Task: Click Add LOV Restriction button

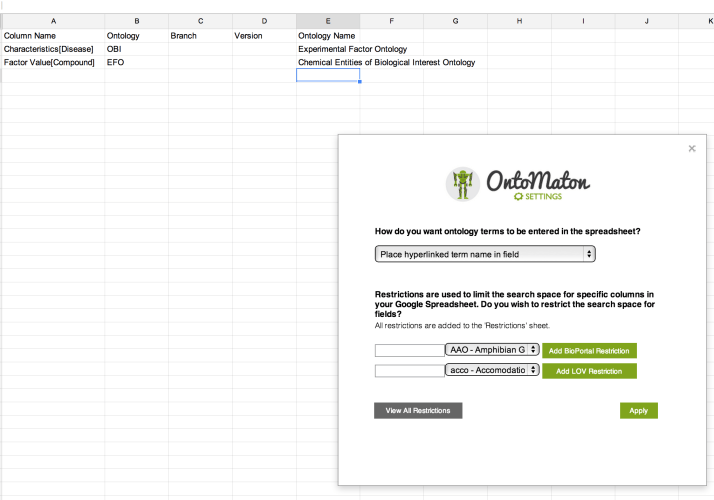Action: tap(589, 371)
